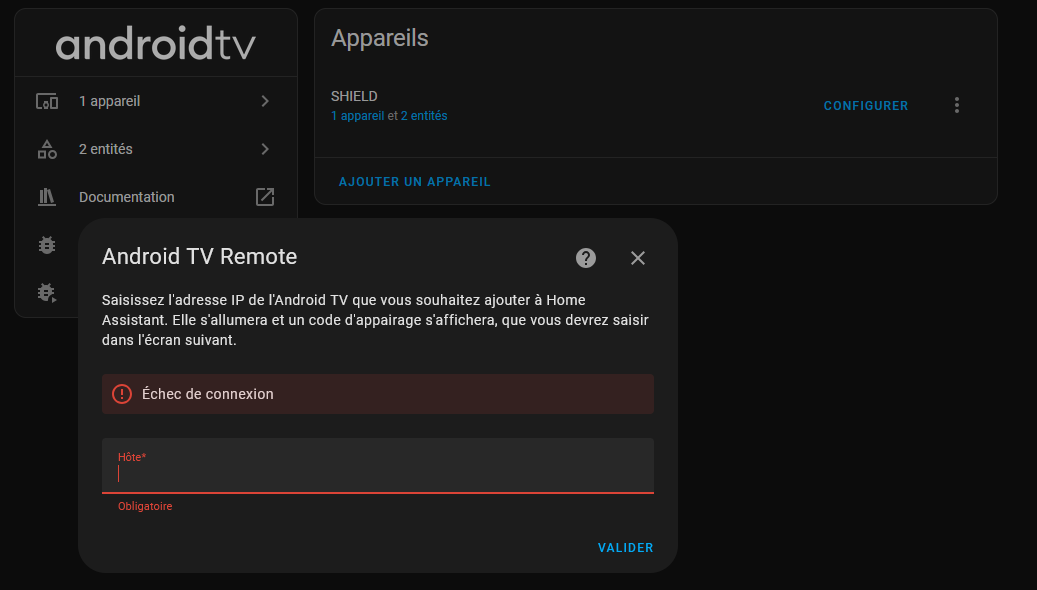Expand the 1 appareil row chevron

point(265,101)
